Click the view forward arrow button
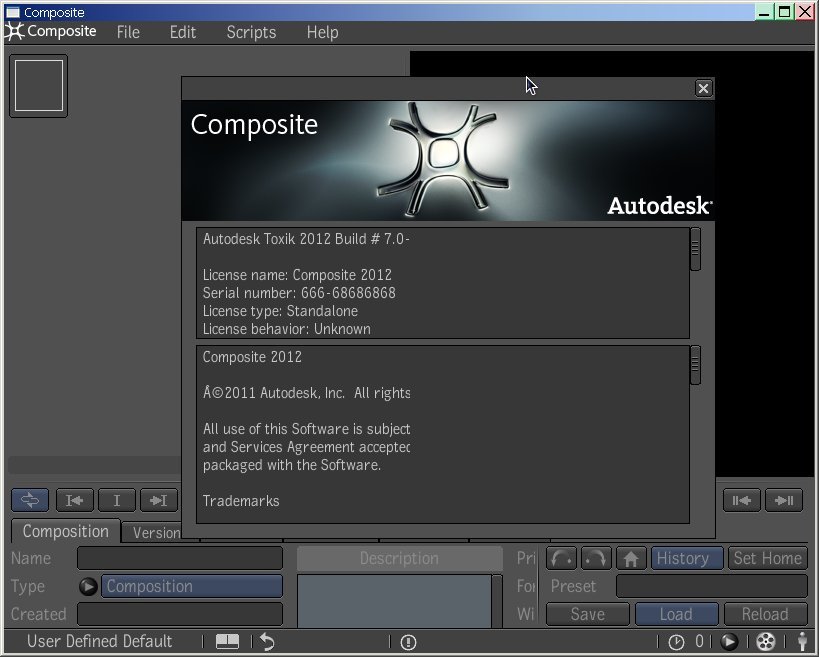Screen dimensions: 819x657 click(x=596, y=558)
